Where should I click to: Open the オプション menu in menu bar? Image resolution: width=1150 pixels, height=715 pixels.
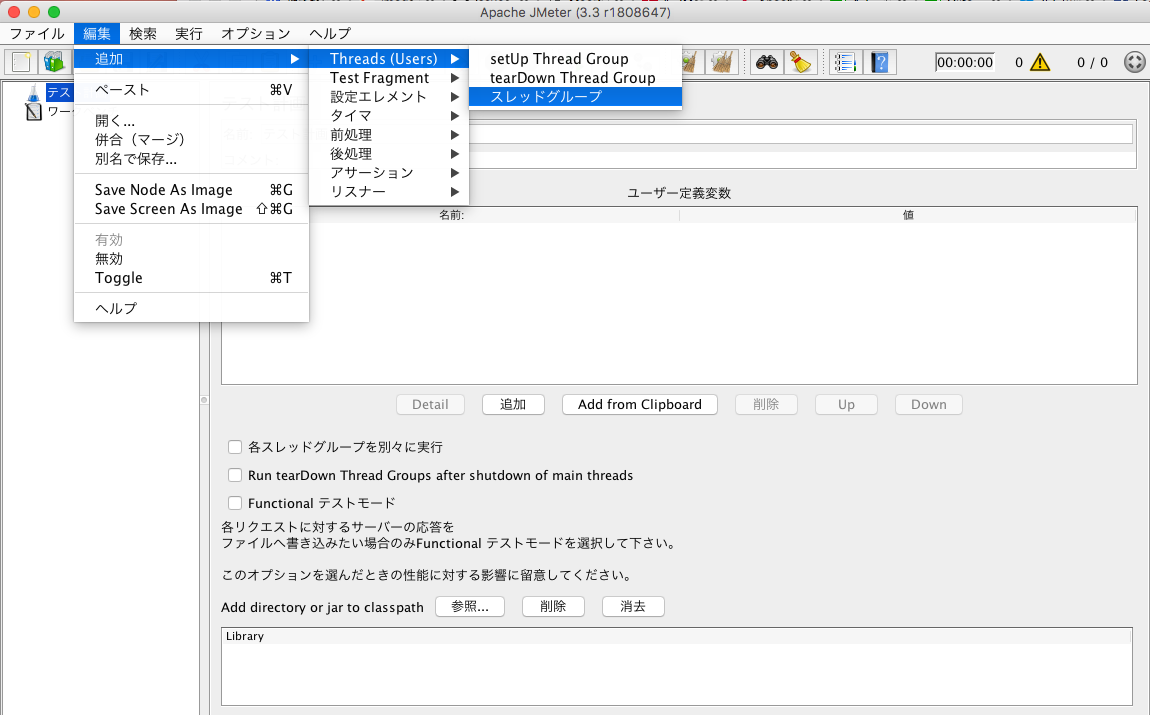pos(255,34)
